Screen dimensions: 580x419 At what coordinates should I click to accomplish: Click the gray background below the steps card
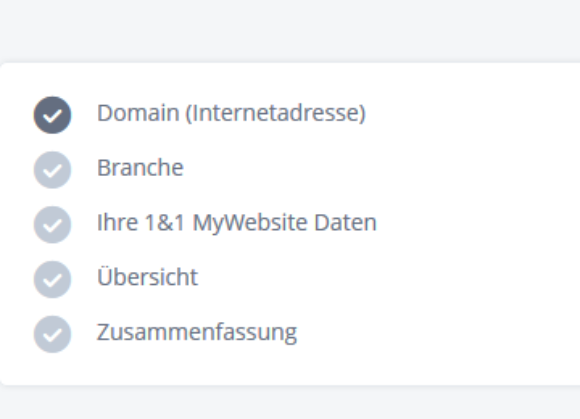tap(290, 403)
